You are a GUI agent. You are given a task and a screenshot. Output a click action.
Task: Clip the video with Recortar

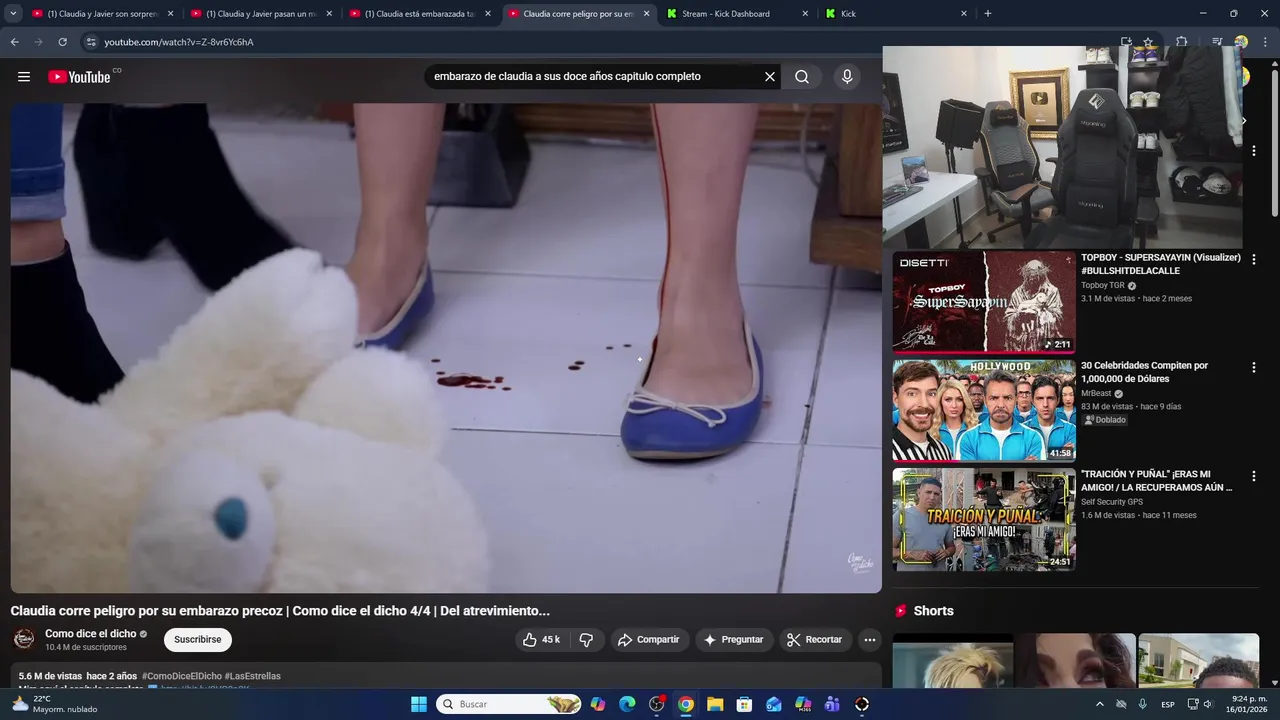(x=814, y=640)
